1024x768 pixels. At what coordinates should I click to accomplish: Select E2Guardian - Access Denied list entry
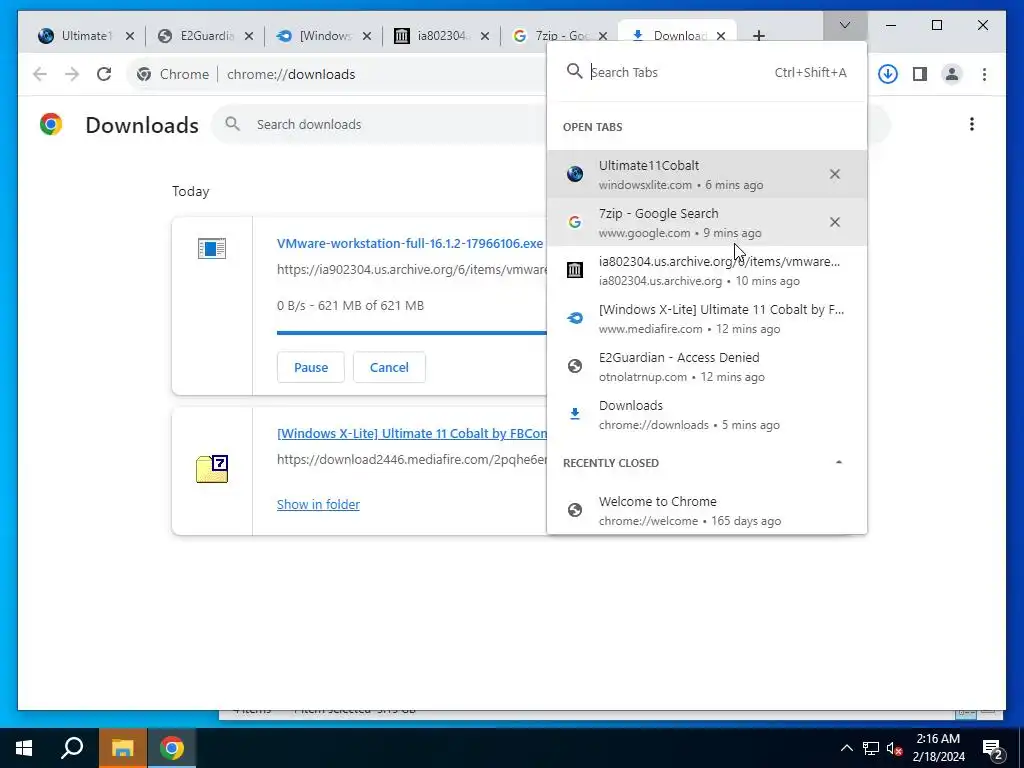tap(707, 366)
